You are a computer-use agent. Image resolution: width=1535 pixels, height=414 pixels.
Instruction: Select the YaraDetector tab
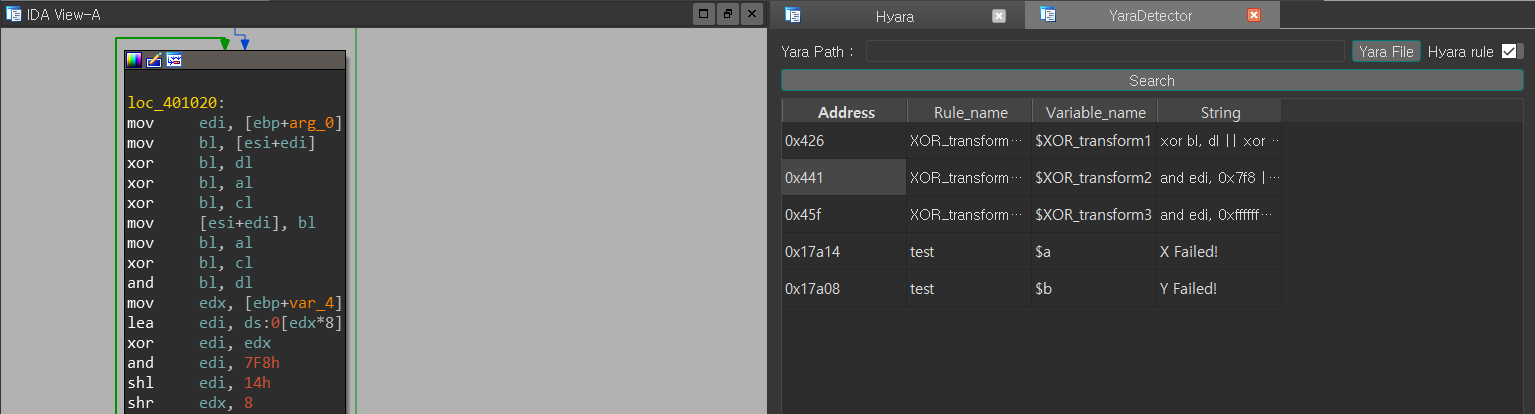coord(1150,15)
